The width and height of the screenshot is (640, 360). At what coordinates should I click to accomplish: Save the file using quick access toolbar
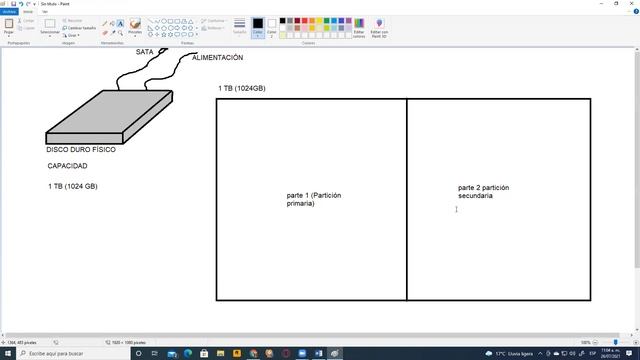click(x=13, y=4)
